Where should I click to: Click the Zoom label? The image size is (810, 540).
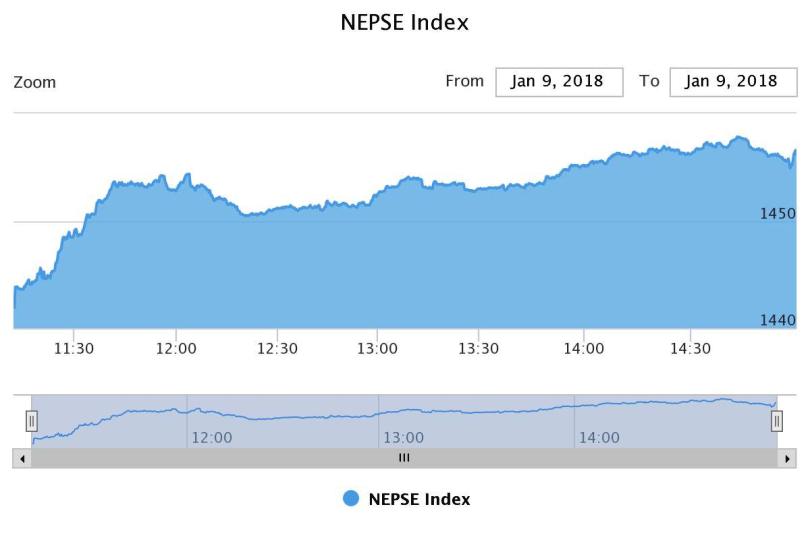tap(35, 82)
